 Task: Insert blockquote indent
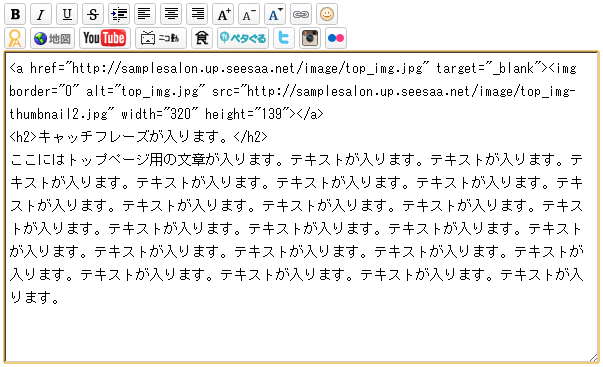click(119, 14)
